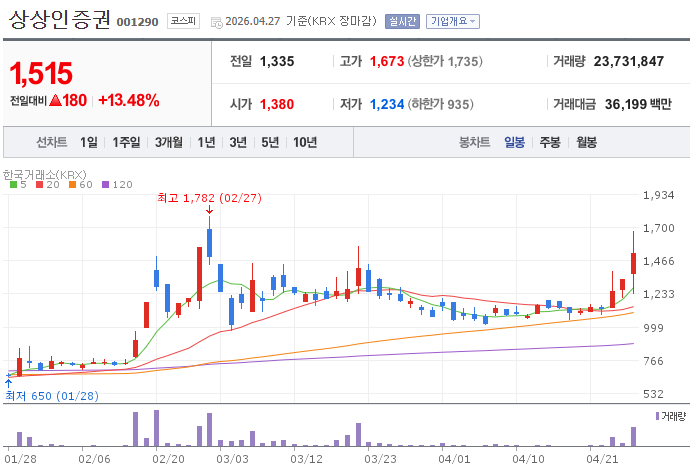Select the 1일 line chart period
This screenshot has height=470, width=690.
click(x=88, y=142)
